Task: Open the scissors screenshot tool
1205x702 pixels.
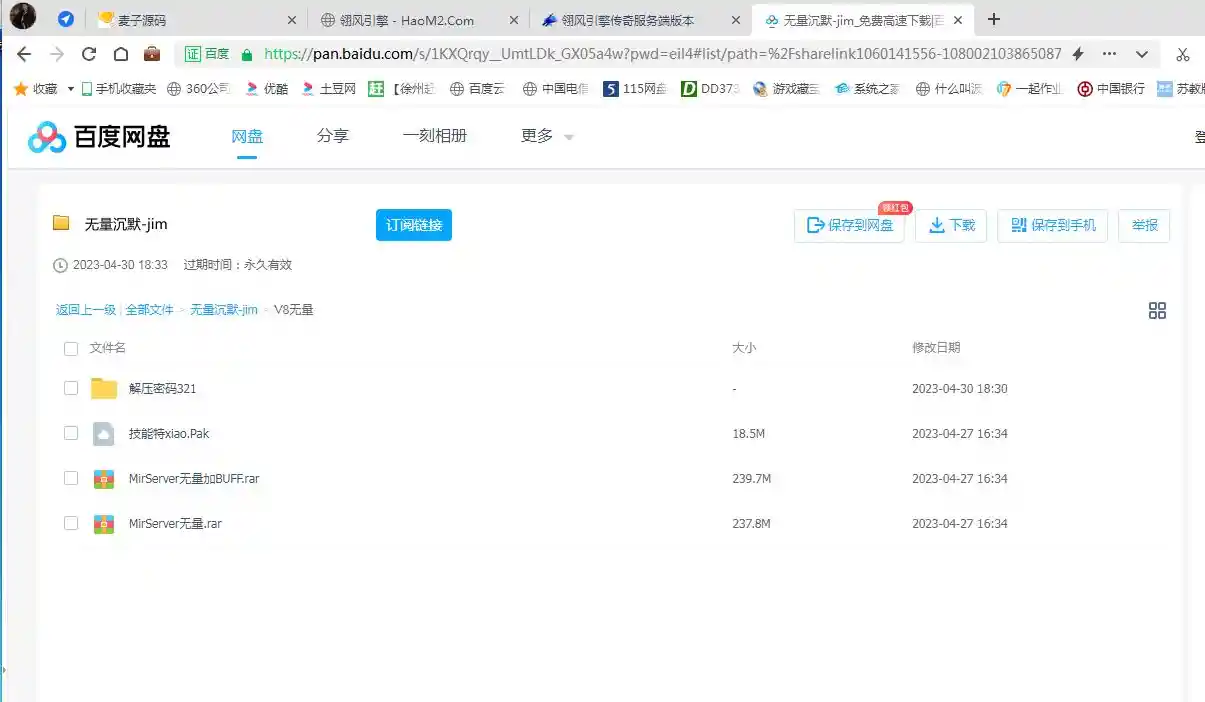Action: point(1183,55)
